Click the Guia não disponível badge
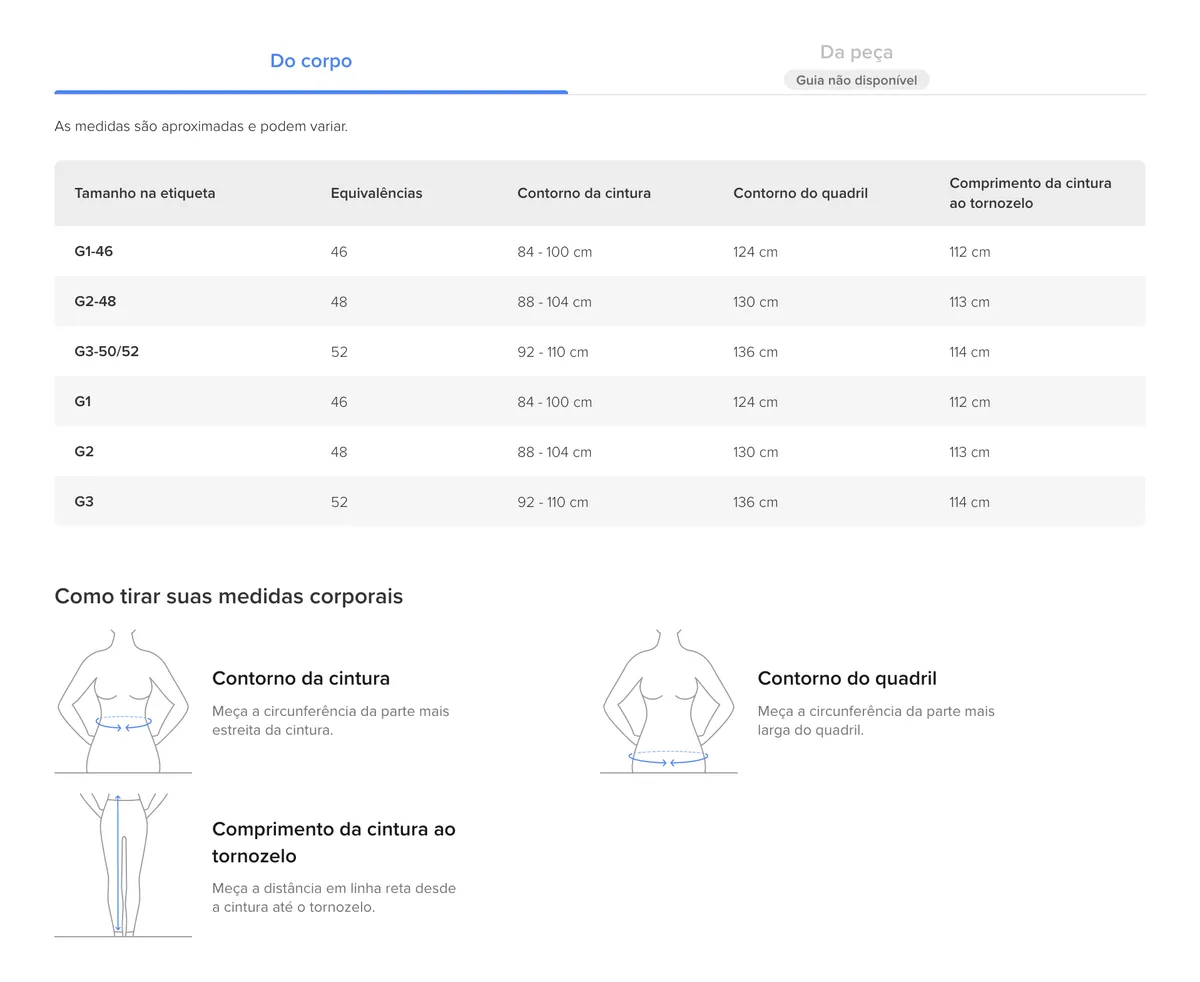Image resolution: width=1200 pixels, height=982 pixels. pos(856,80)
